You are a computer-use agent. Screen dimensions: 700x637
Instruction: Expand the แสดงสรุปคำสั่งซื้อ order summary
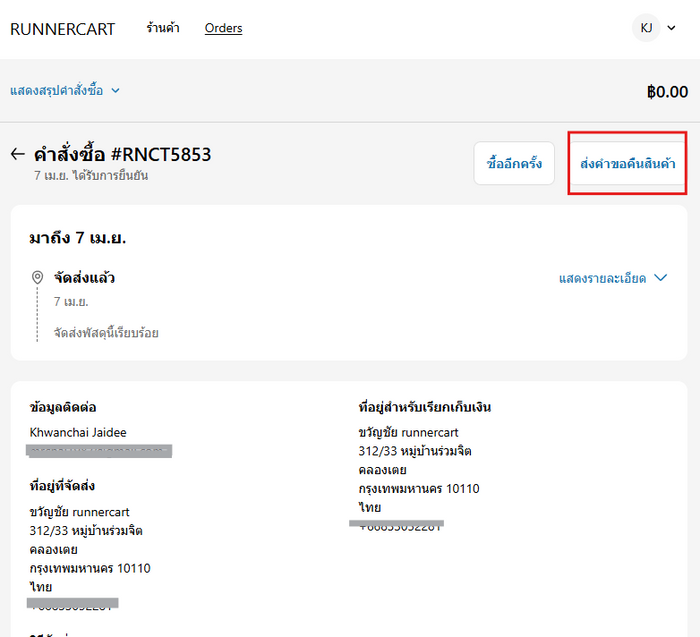tap(56, 91)
